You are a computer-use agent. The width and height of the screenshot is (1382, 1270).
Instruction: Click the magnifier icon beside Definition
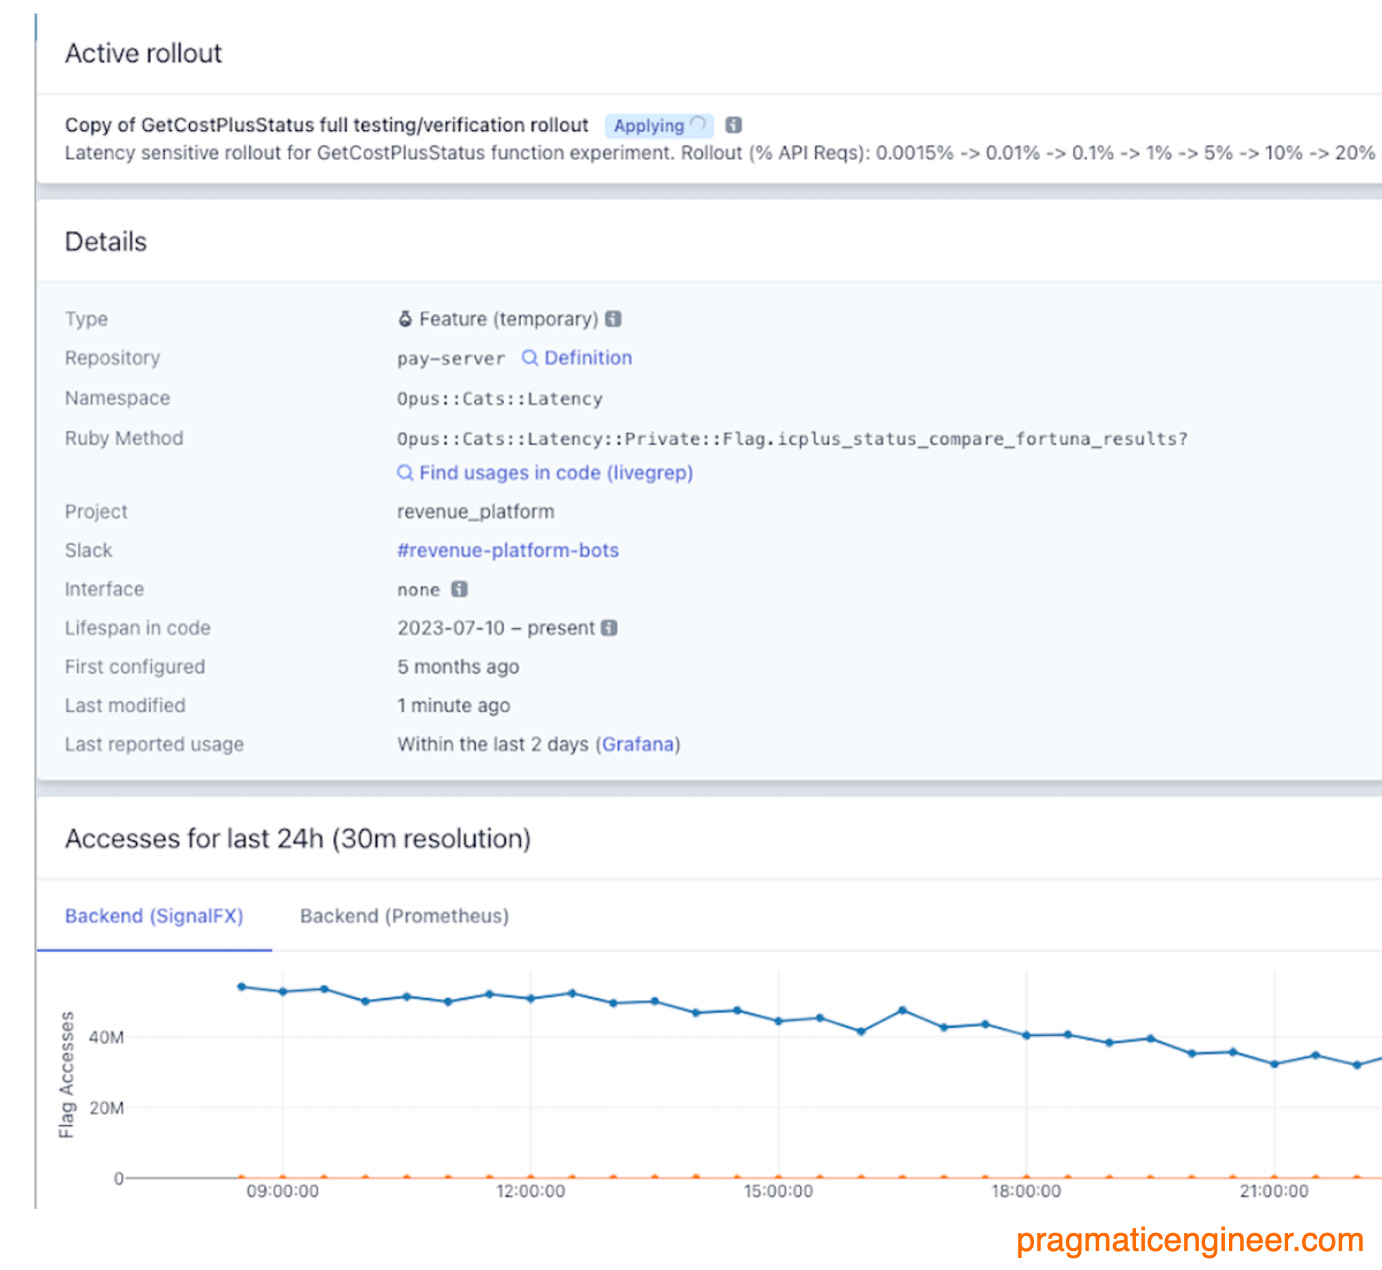coord(530,357)
